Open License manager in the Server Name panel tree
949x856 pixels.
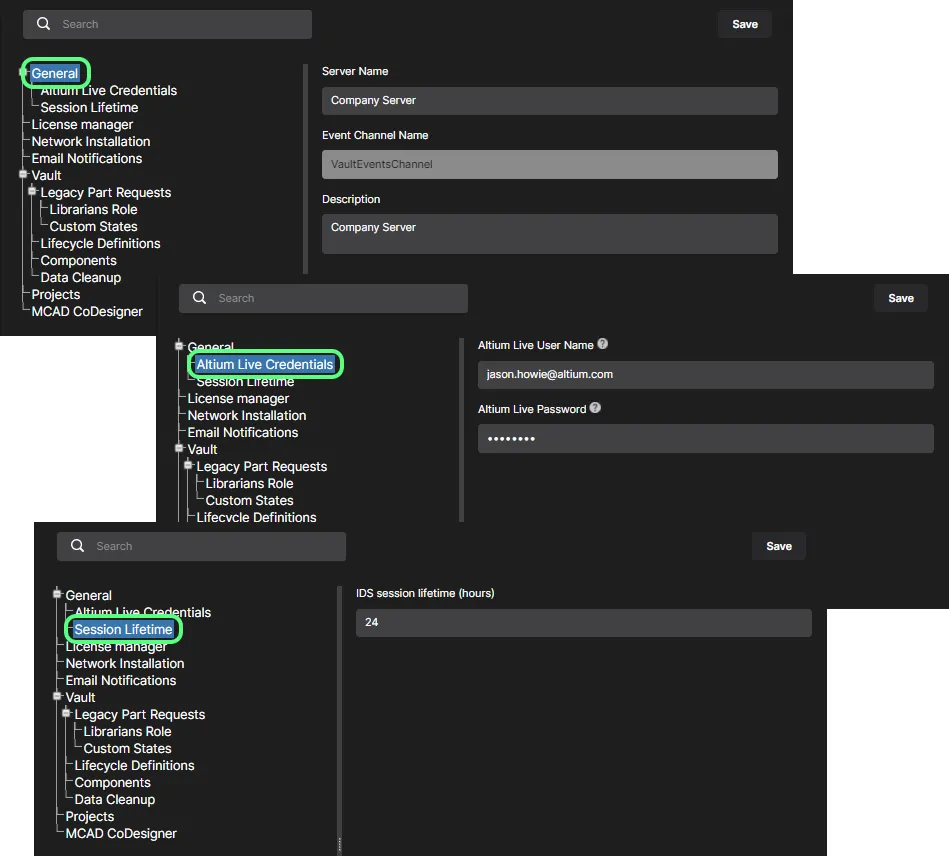click(82, 124)
